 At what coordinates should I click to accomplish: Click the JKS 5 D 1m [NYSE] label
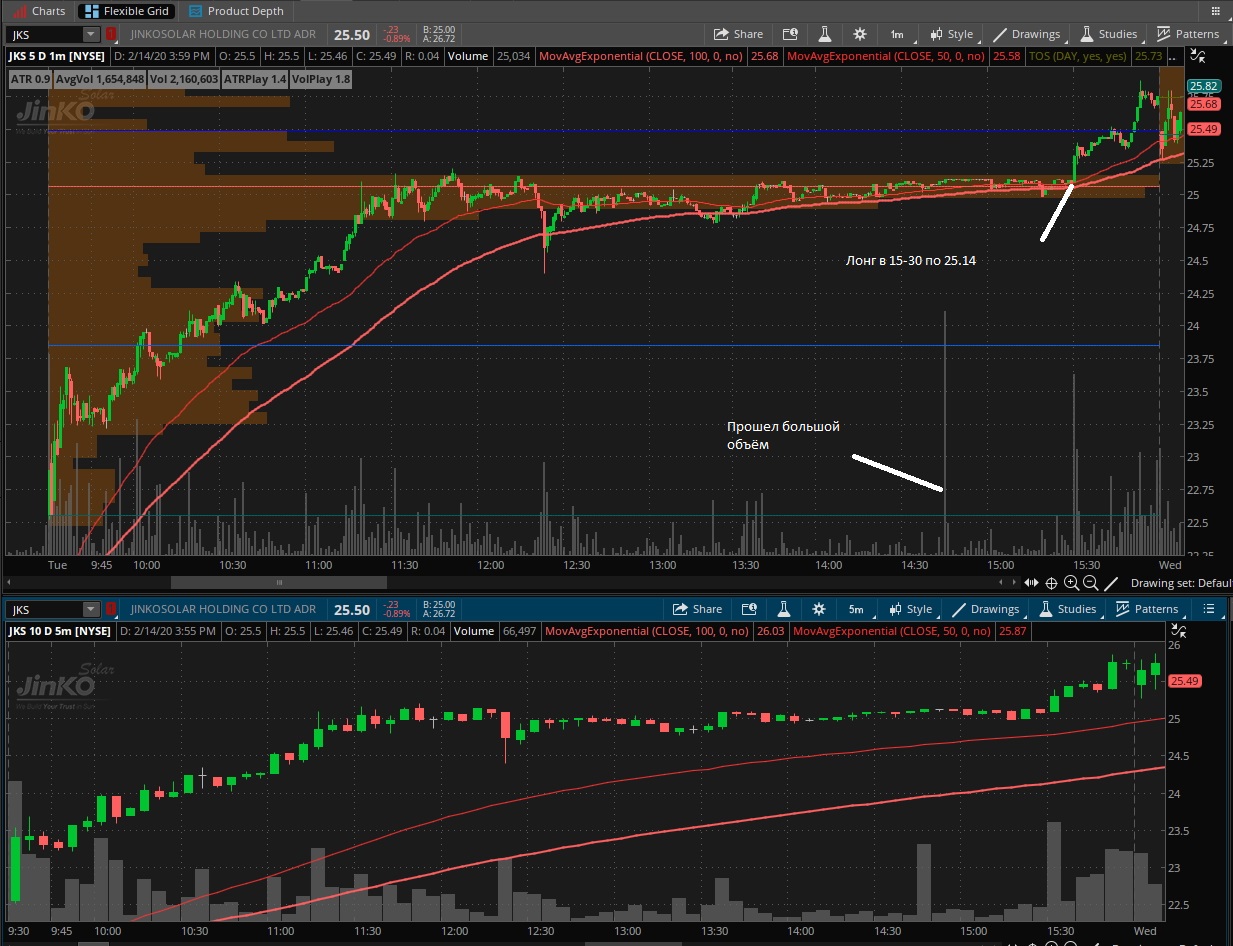click(56, 57)
